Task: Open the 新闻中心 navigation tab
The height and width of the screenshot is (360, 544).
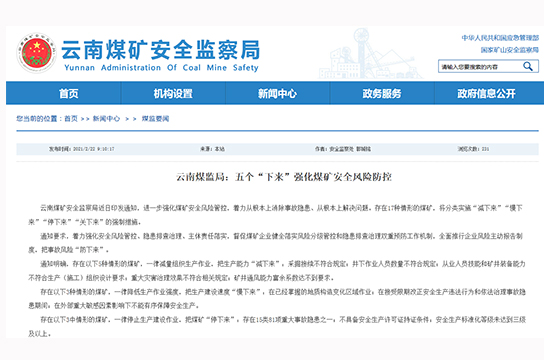Action: (277, 93)
